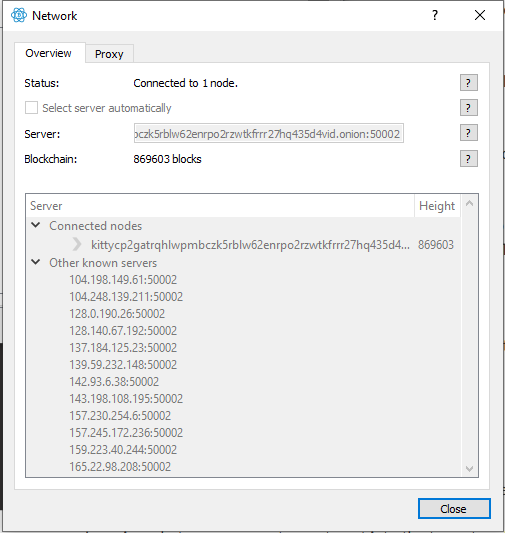This screenshot has width=505, height=533.
Task: Click the server list scrollbar down arrow
Action: coord(469,469)
